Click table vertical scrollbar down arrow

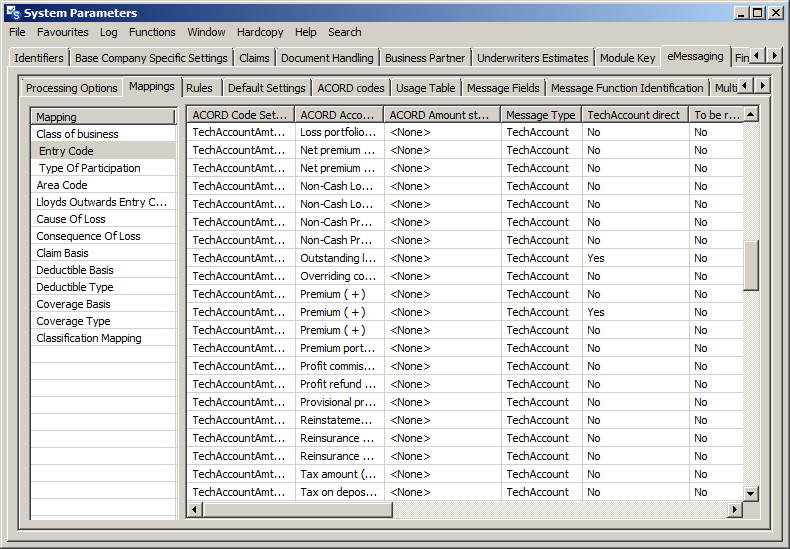point(751,494)
